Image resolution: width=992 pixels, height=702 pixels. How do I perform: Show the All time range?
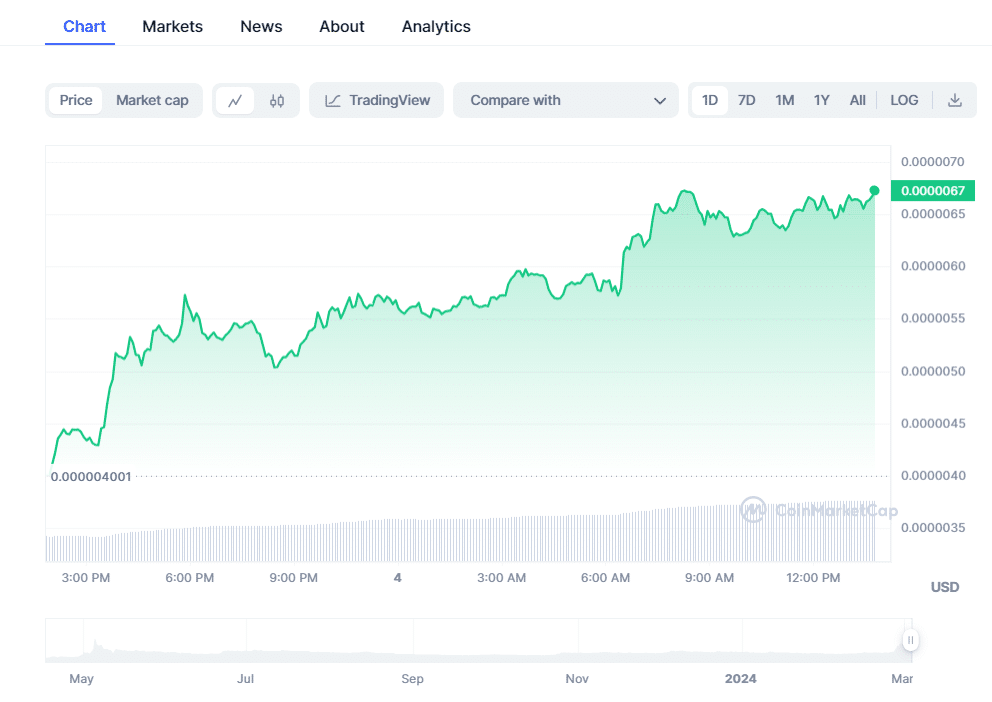pos(857,100)
